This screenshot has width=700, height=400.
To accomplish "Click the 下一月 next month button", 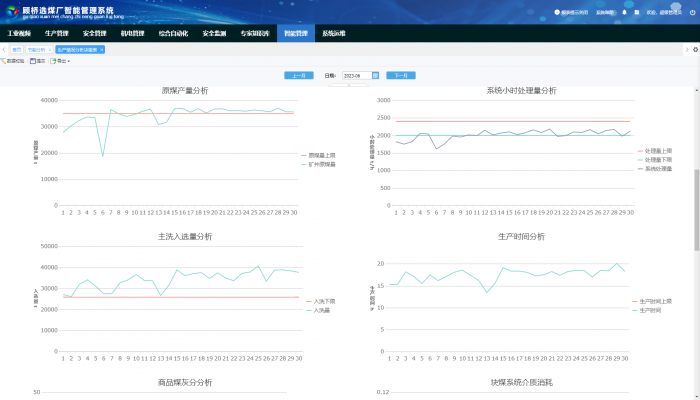I will (x=400, y=75).
